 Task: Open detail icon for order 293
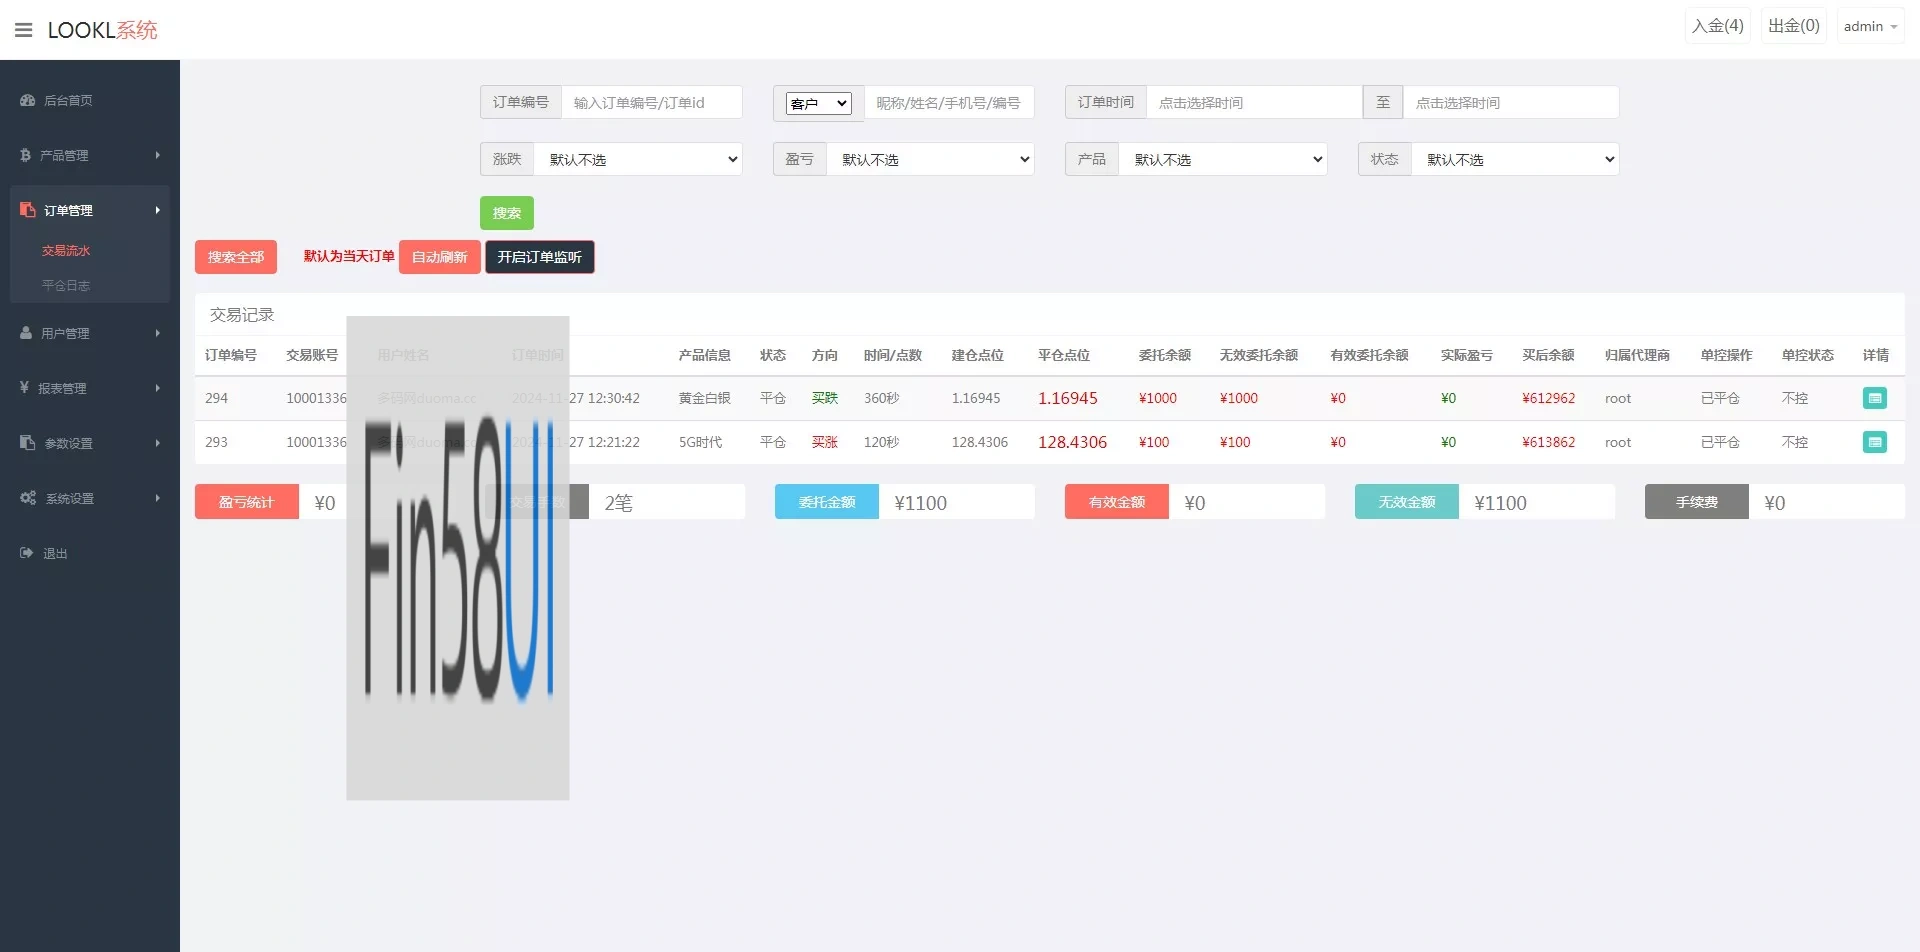pos(1874,442)
